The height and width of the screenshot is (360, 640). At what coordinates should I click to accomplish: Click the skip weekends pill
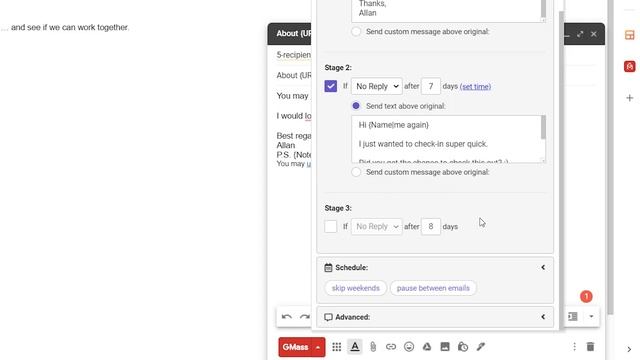(x=356, y=288)
